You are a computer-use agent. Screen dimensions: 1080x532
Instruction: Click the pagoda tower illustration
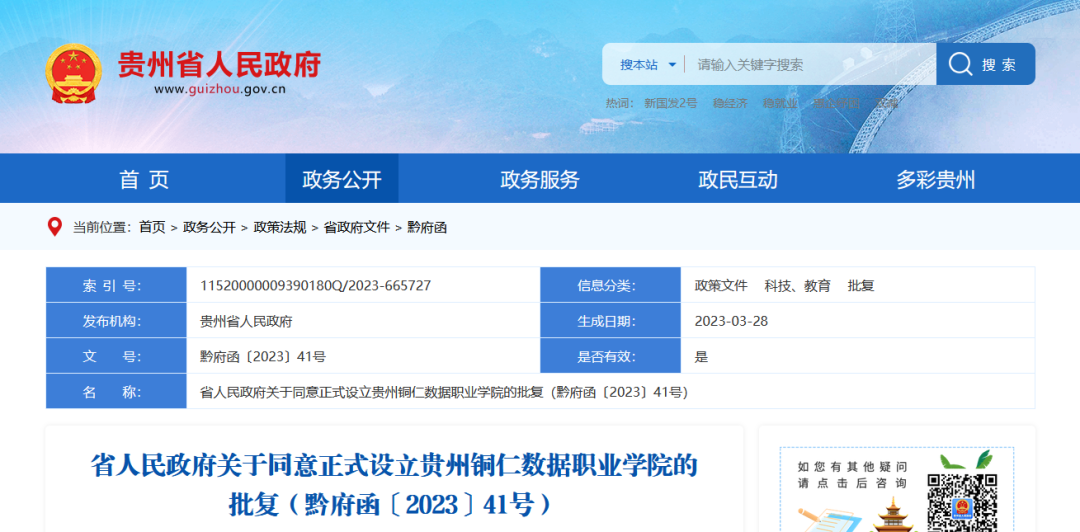point(892,515)
